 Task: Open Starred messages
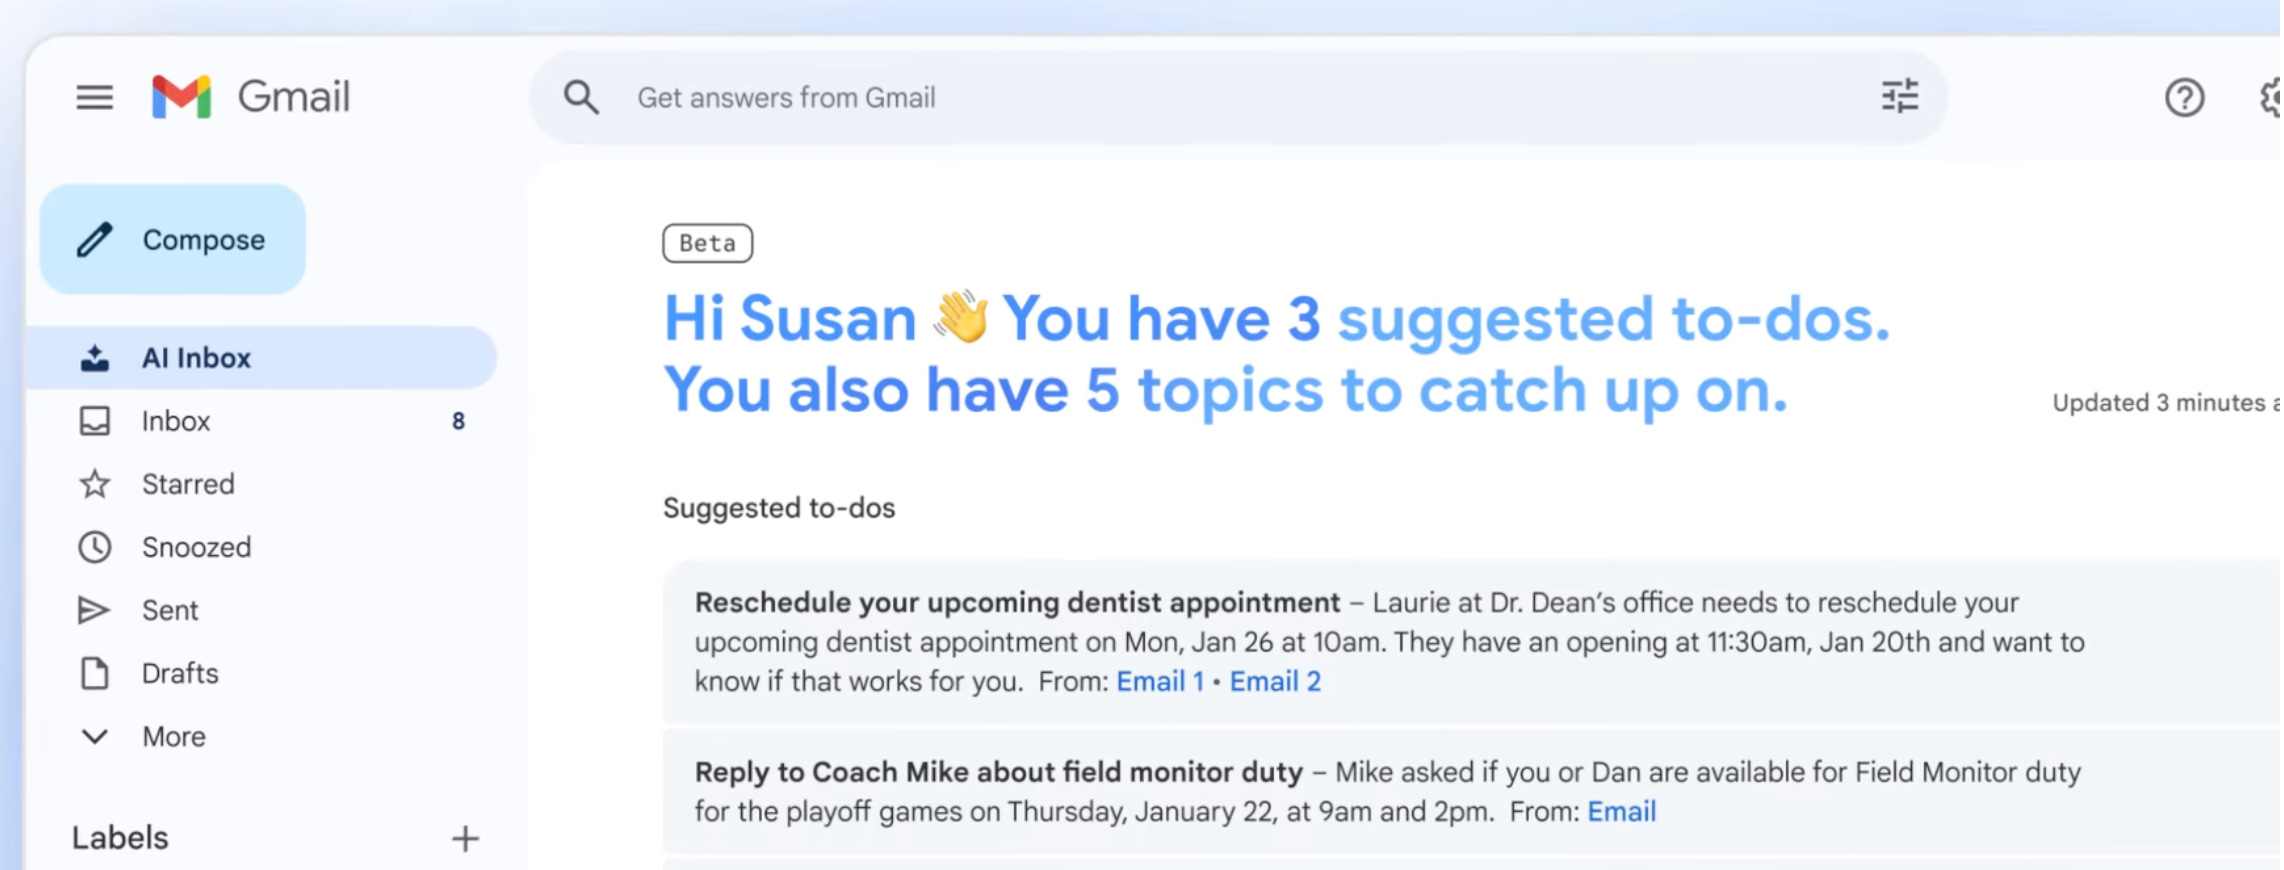pyautogui.click(x=260, y=484)
